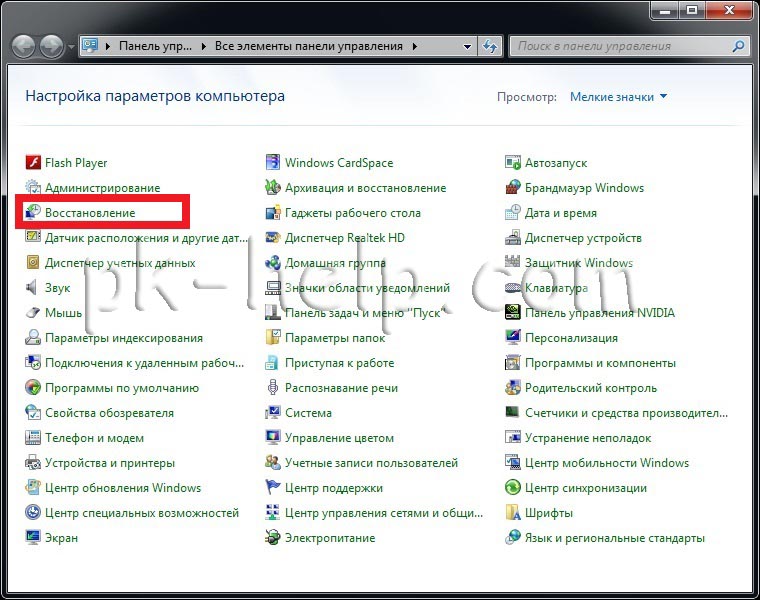Screen dimensions: 760x600
Task: Click the Date and Time (Дата и время) icon
Action: coord(513,213)
